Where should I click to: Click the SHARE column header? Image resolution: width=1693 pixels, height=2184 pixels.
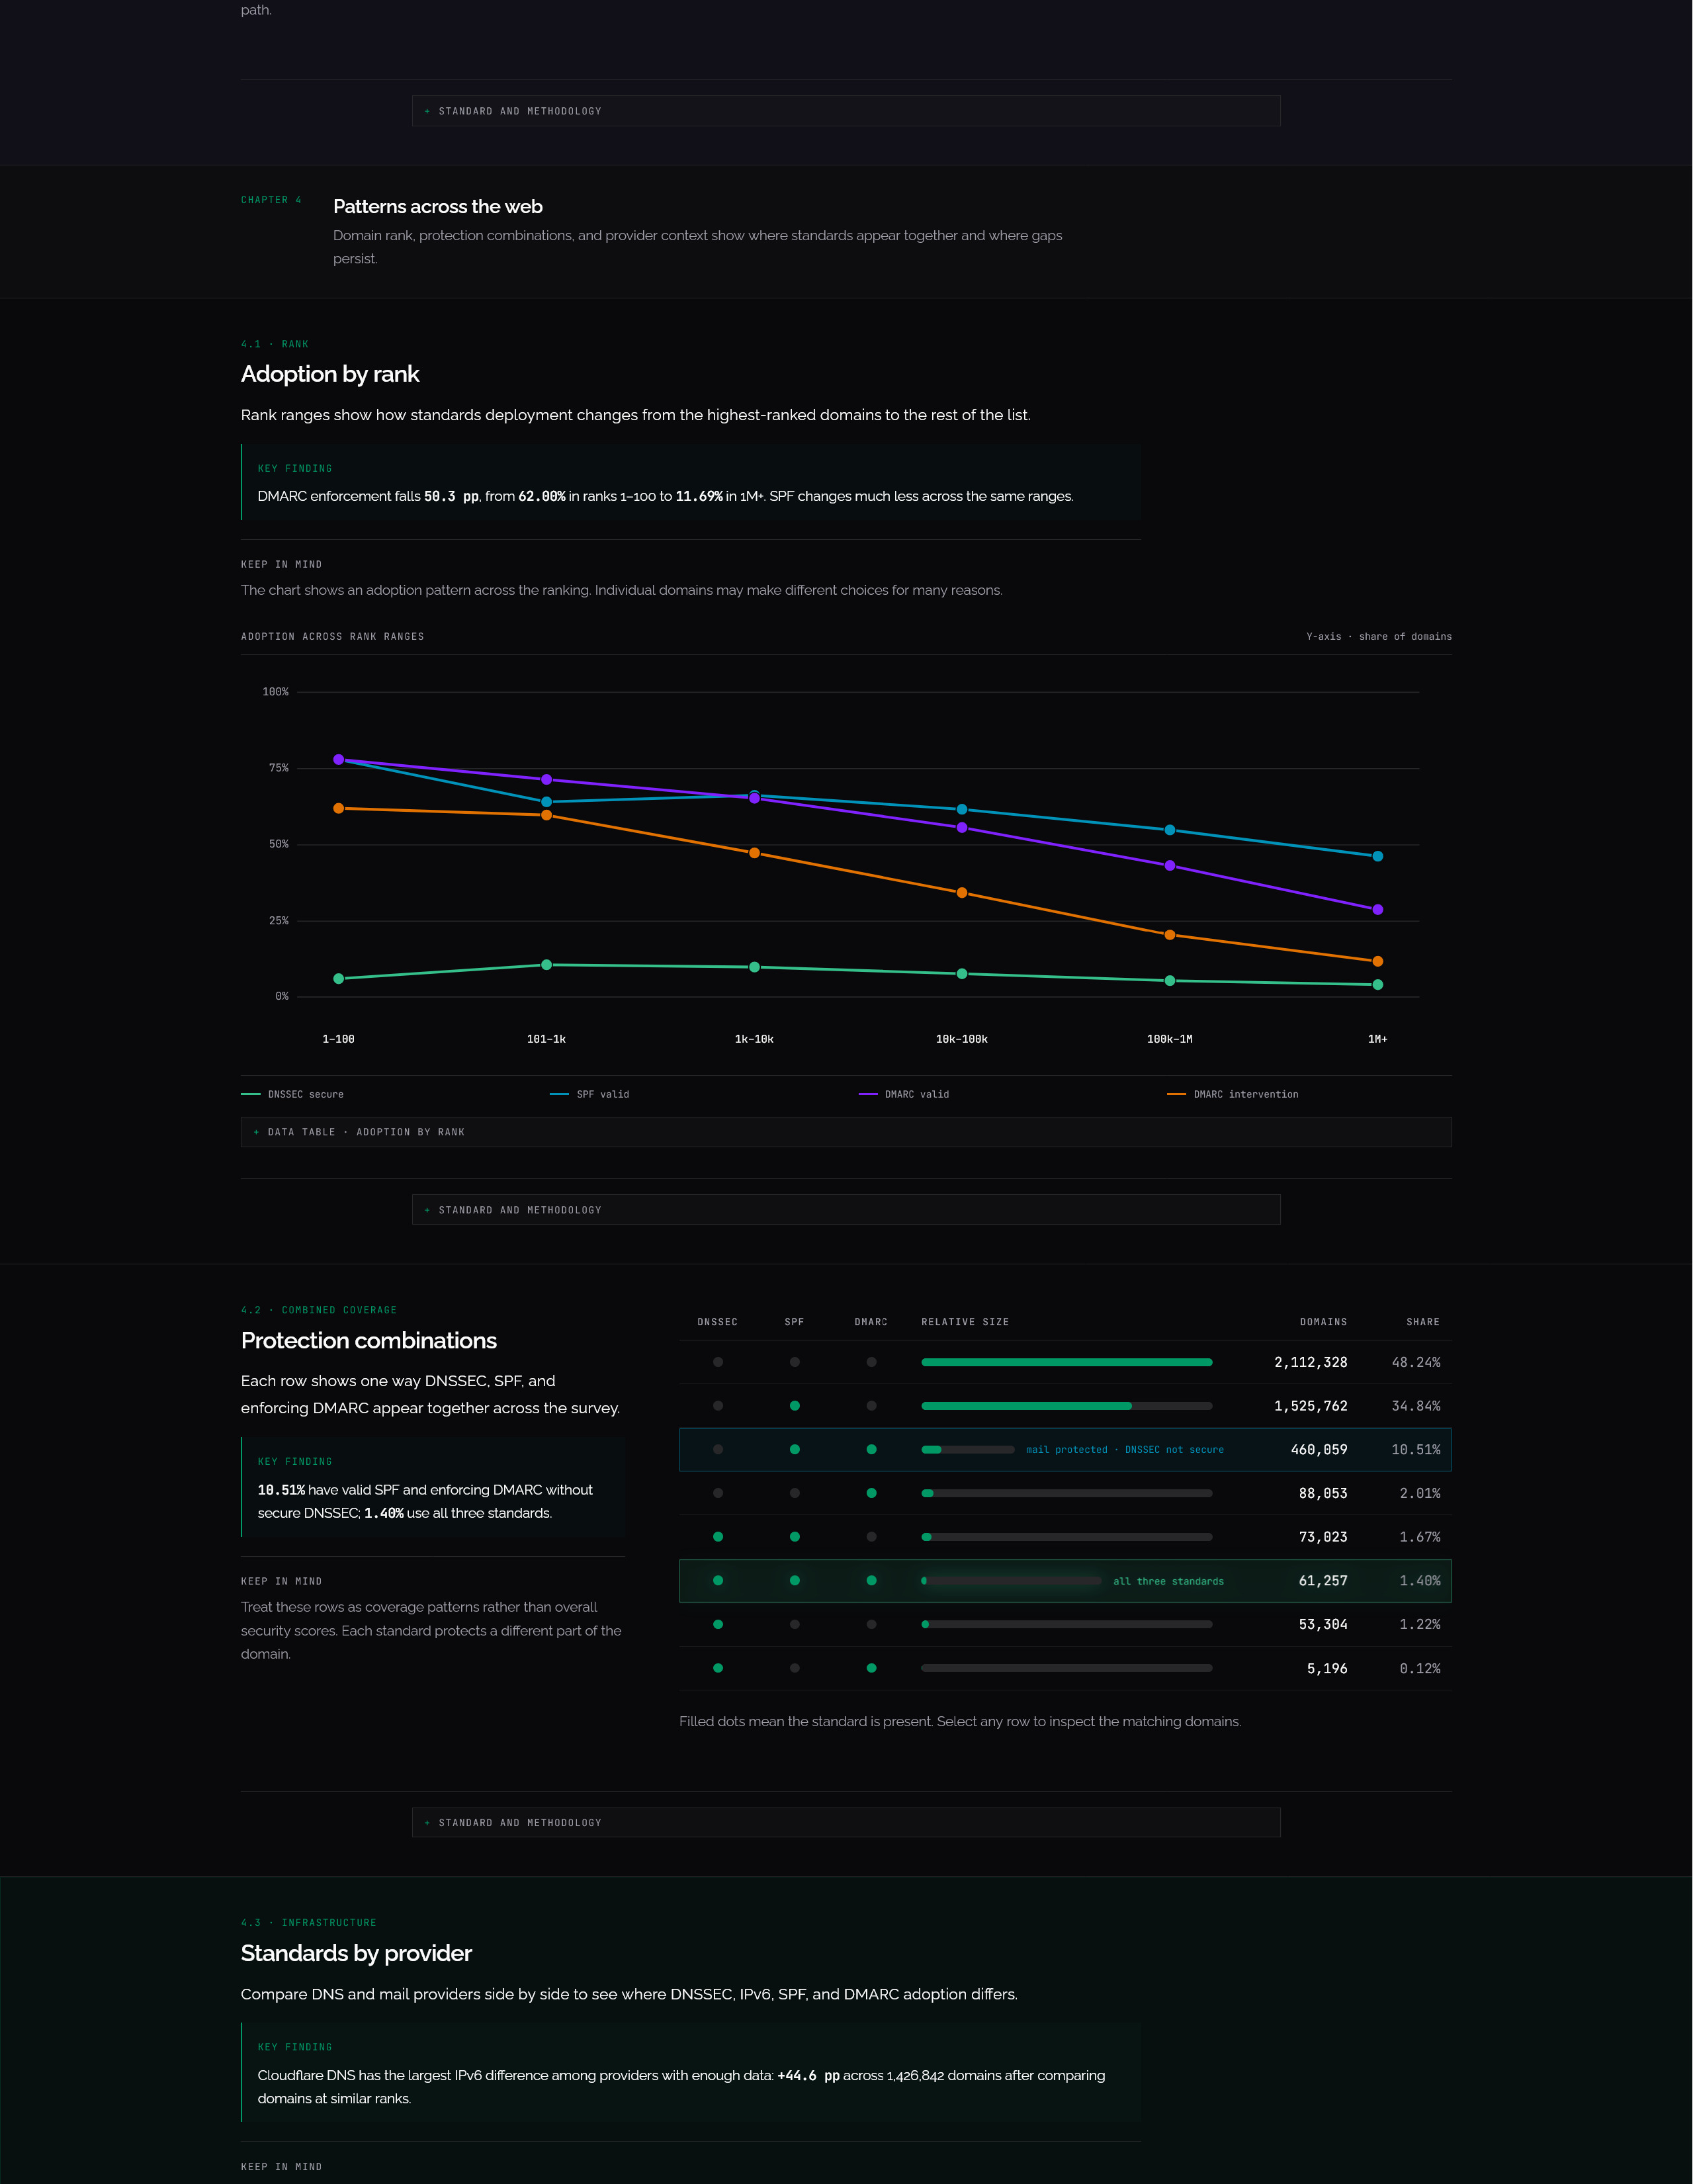[1423, 1322]
